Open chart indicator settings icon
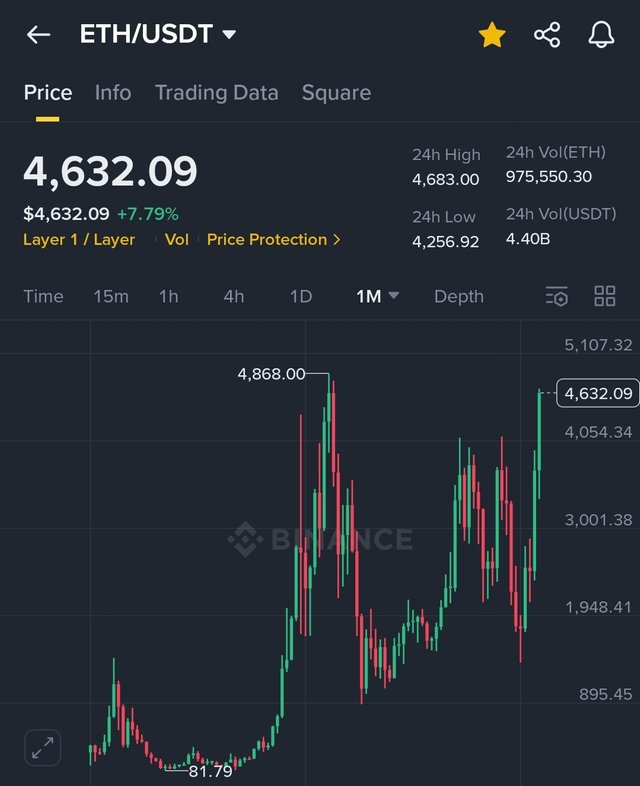This screenshot has width=640, height=786. click(556, 296)
